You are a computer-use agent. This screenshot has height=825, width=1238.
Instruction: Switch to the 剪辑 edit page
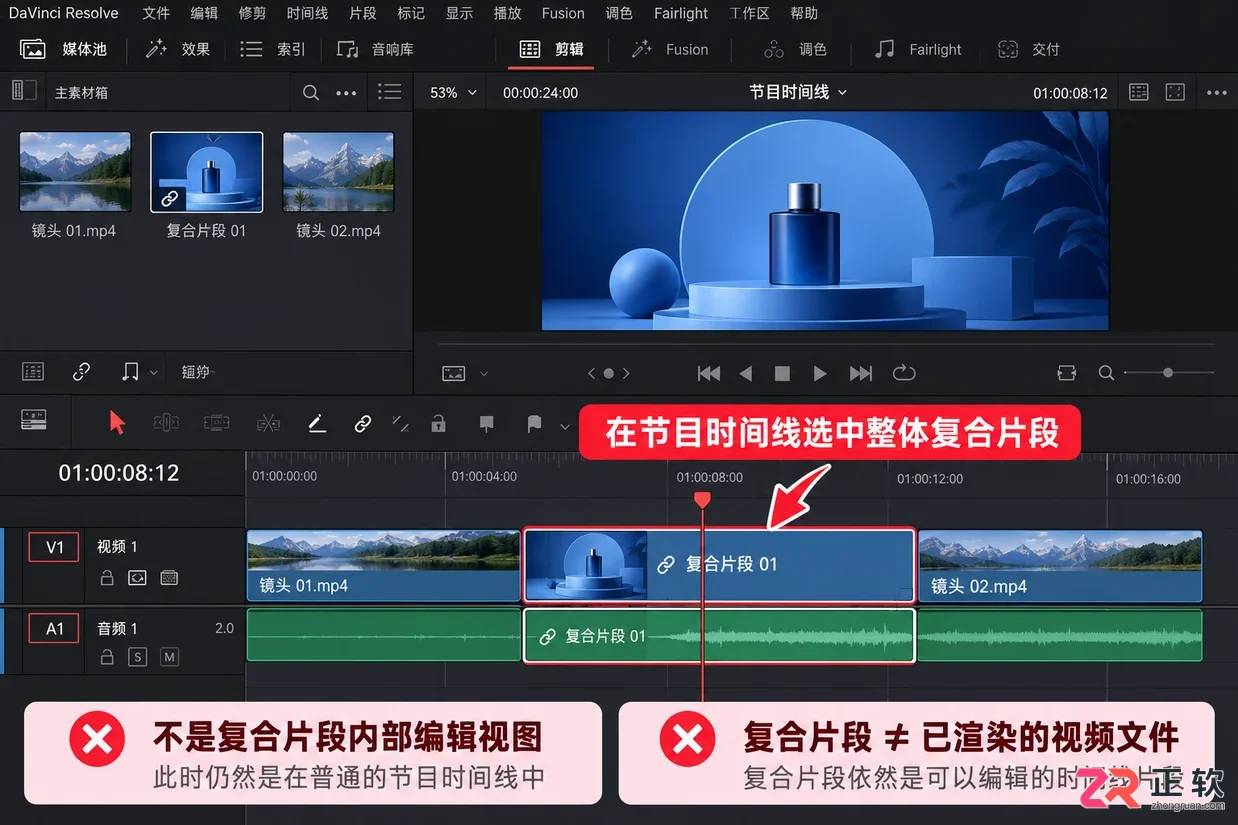click(x=551, y=49)
